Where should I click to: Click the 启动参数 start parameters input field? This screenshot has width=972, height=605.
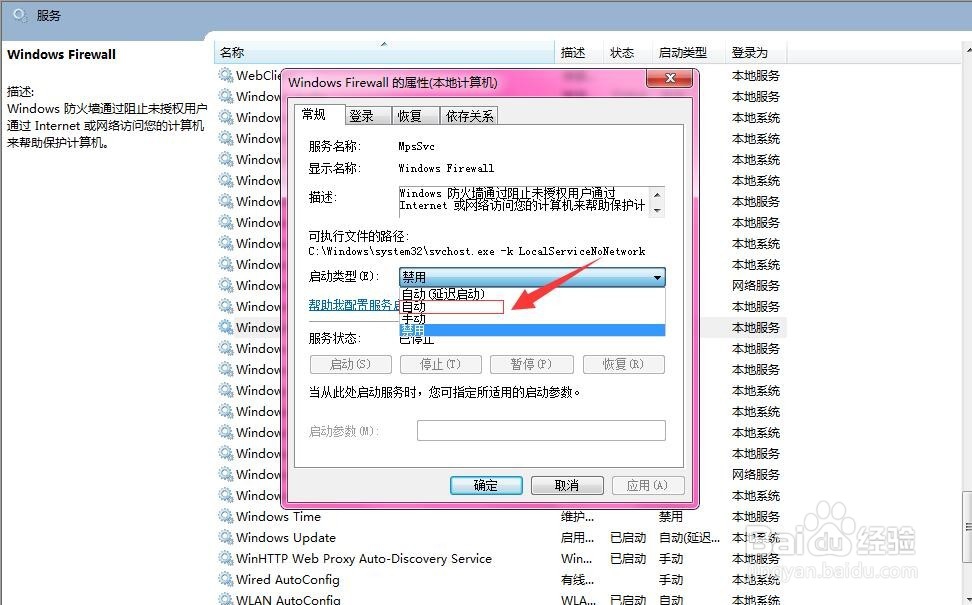click(541, 431)
